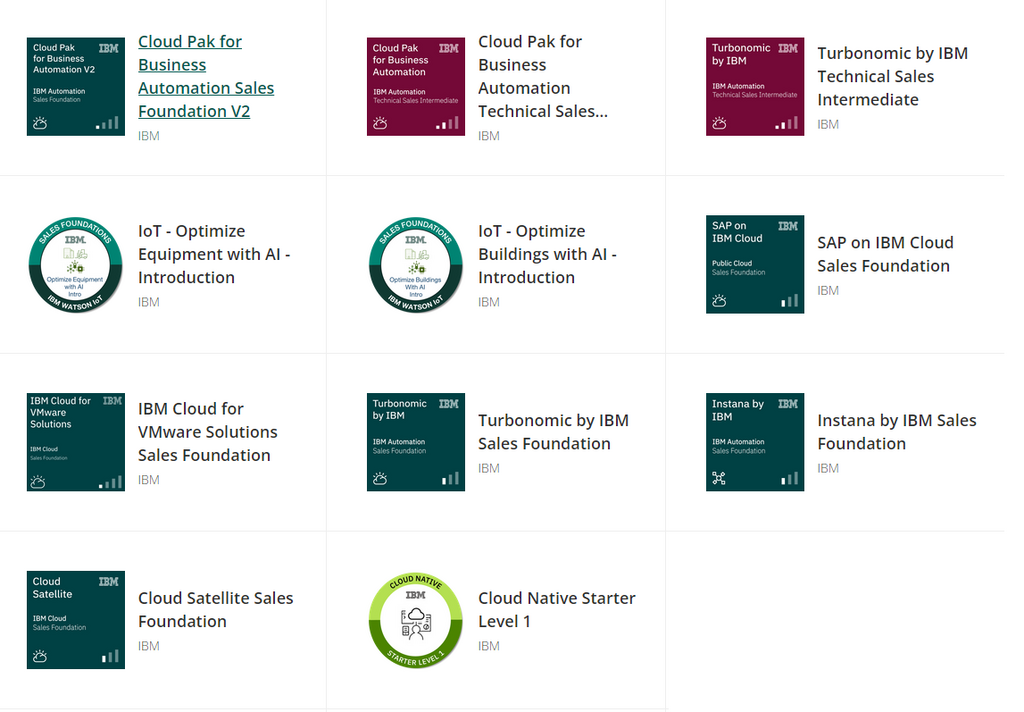Click the Cloud Pak Business Automation V2 badge image
The height and width of the screenshot is (712, 1024).
click(x=76, y=87)
